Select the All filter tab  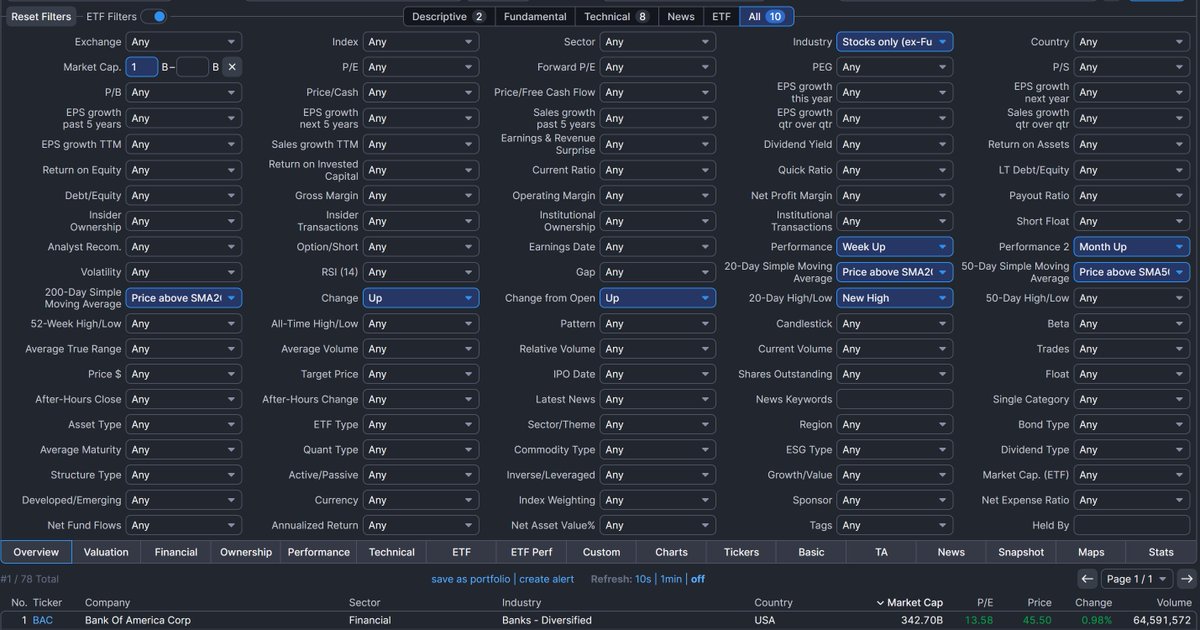(767, 16)
